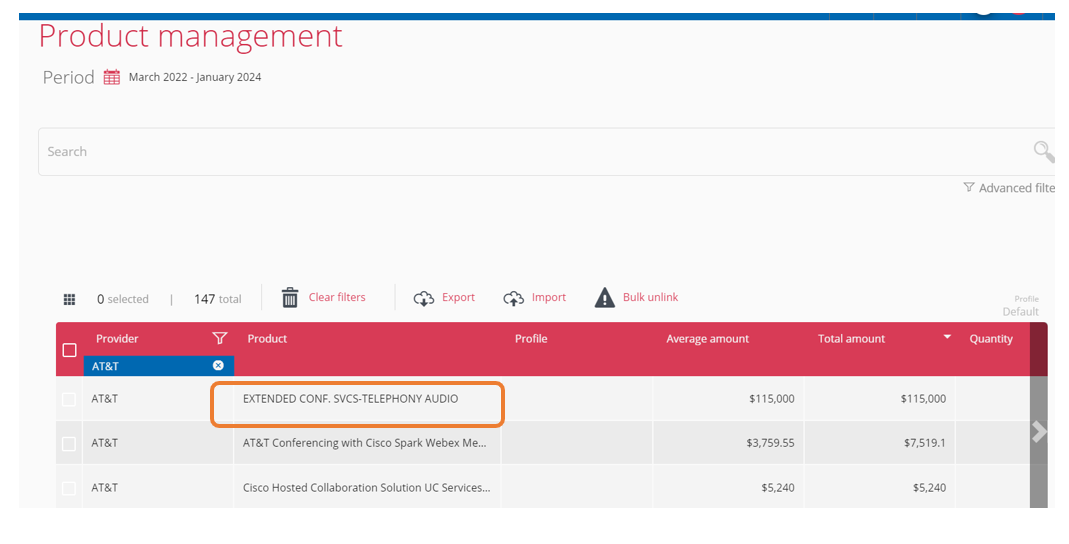This screenshot has height=544, width=1069.
Task: Click the Clear filters link
Action: 337,297
